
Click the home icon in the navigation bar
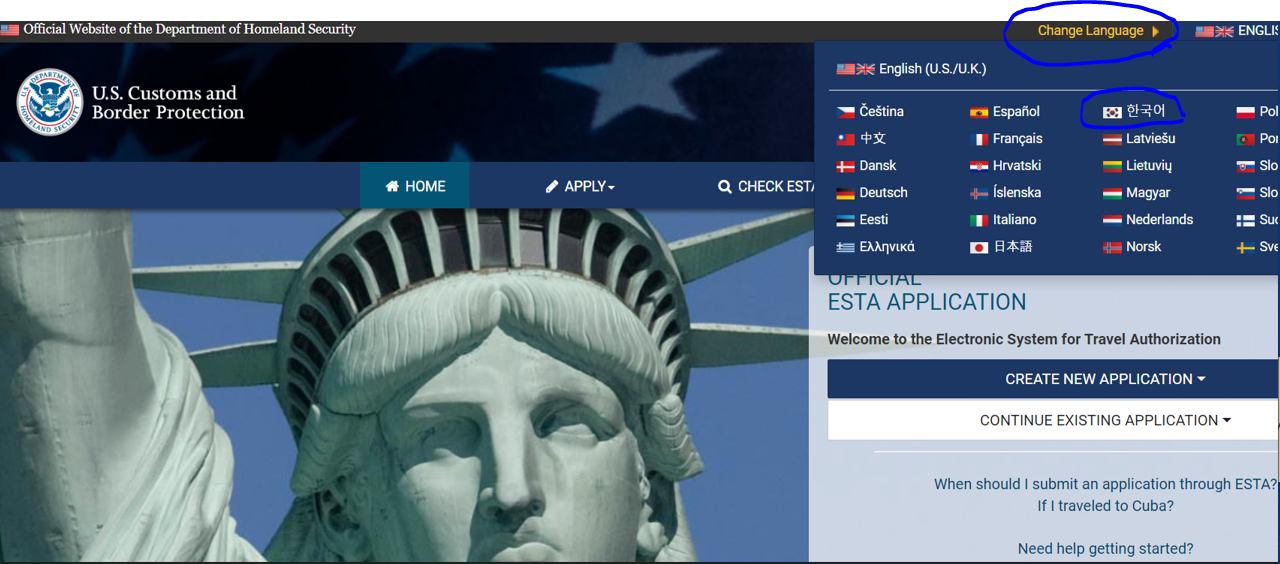(392, 186)
